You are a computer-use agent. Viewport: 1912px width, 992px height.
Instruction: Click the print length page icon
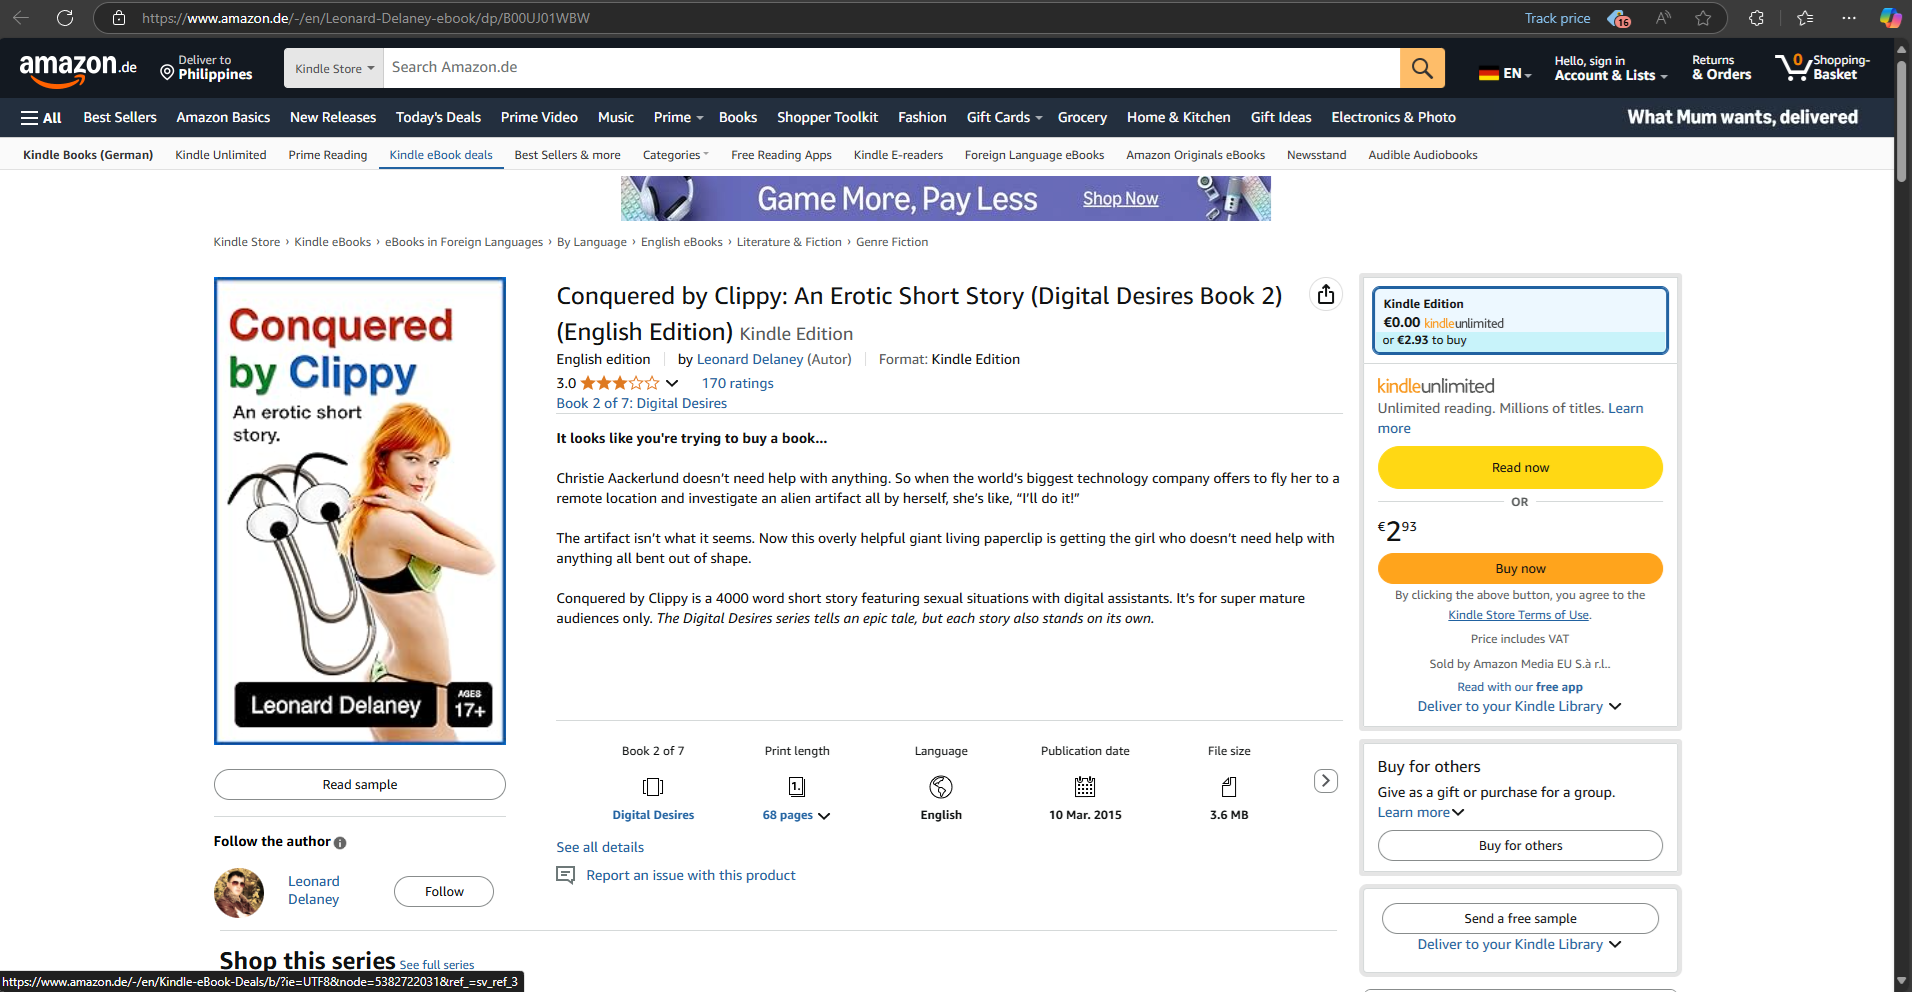point(797,787)
